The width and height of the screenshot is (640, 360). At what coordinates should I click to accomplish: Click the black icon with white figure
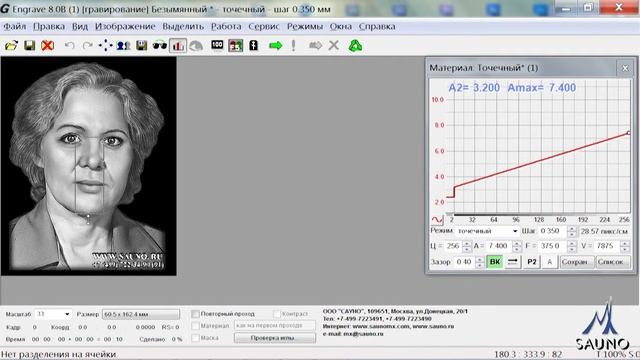coord(253,45)
